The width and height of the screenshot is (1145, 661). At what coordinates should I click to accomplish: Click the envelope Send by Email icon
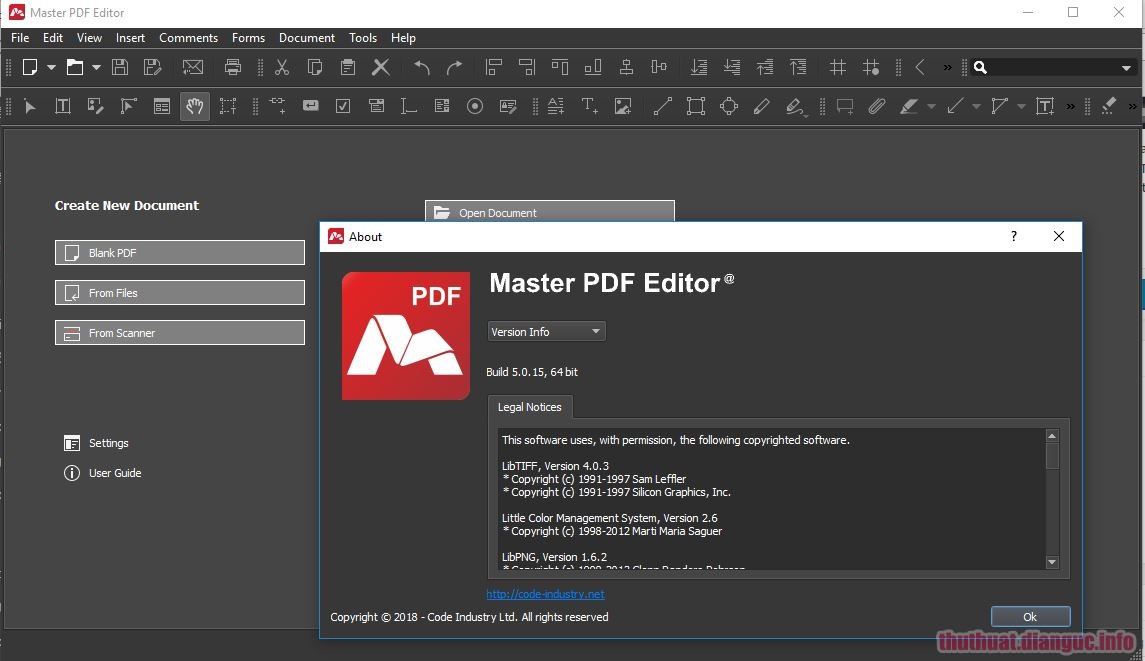point(193,67)
